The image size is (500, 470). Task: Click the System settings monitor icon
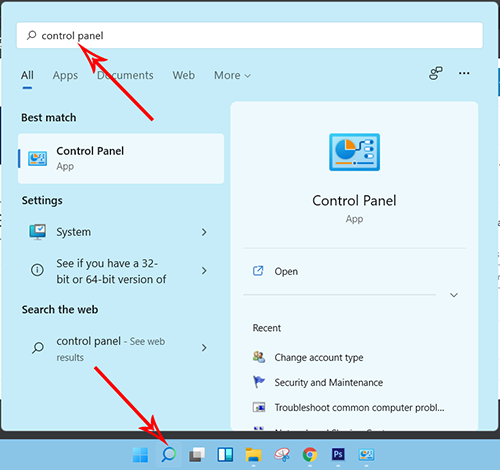tap(38, 232)
